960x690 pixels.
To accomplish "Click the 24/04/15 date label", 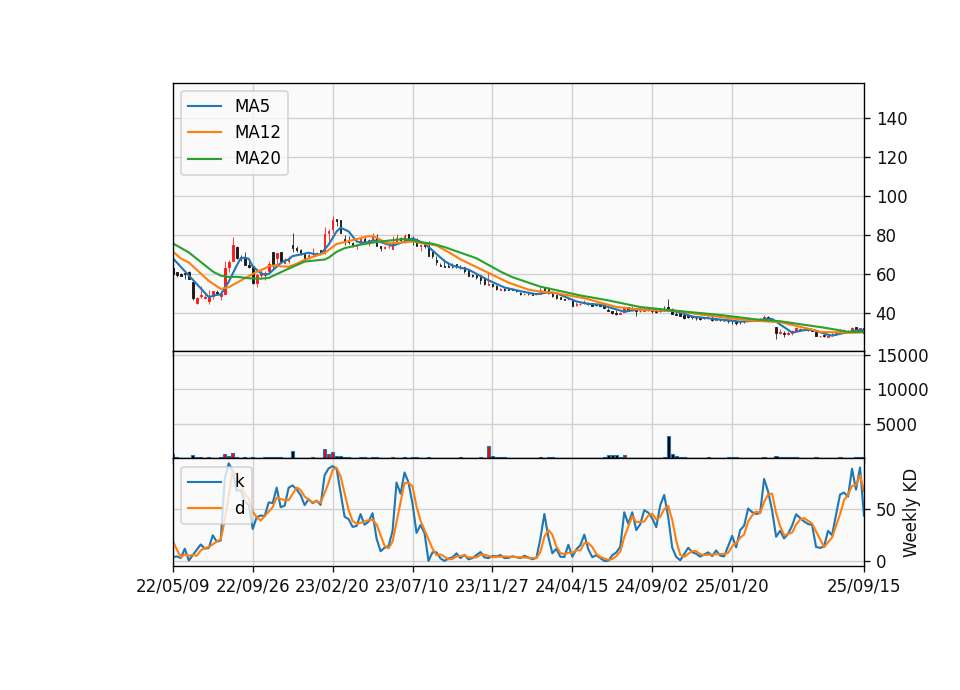I will (572, 586).
